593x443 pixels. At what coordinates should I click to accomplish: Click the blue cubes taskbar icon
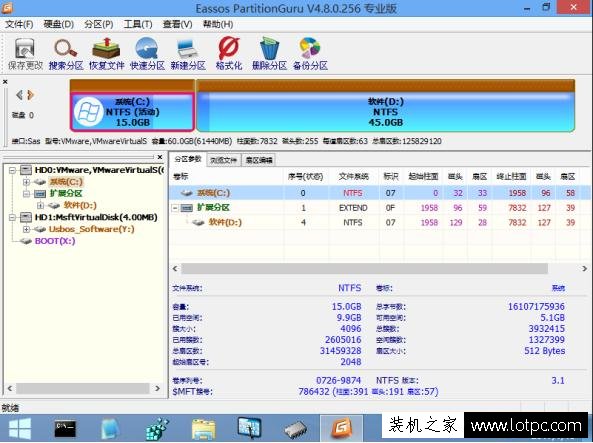[157, 429]
